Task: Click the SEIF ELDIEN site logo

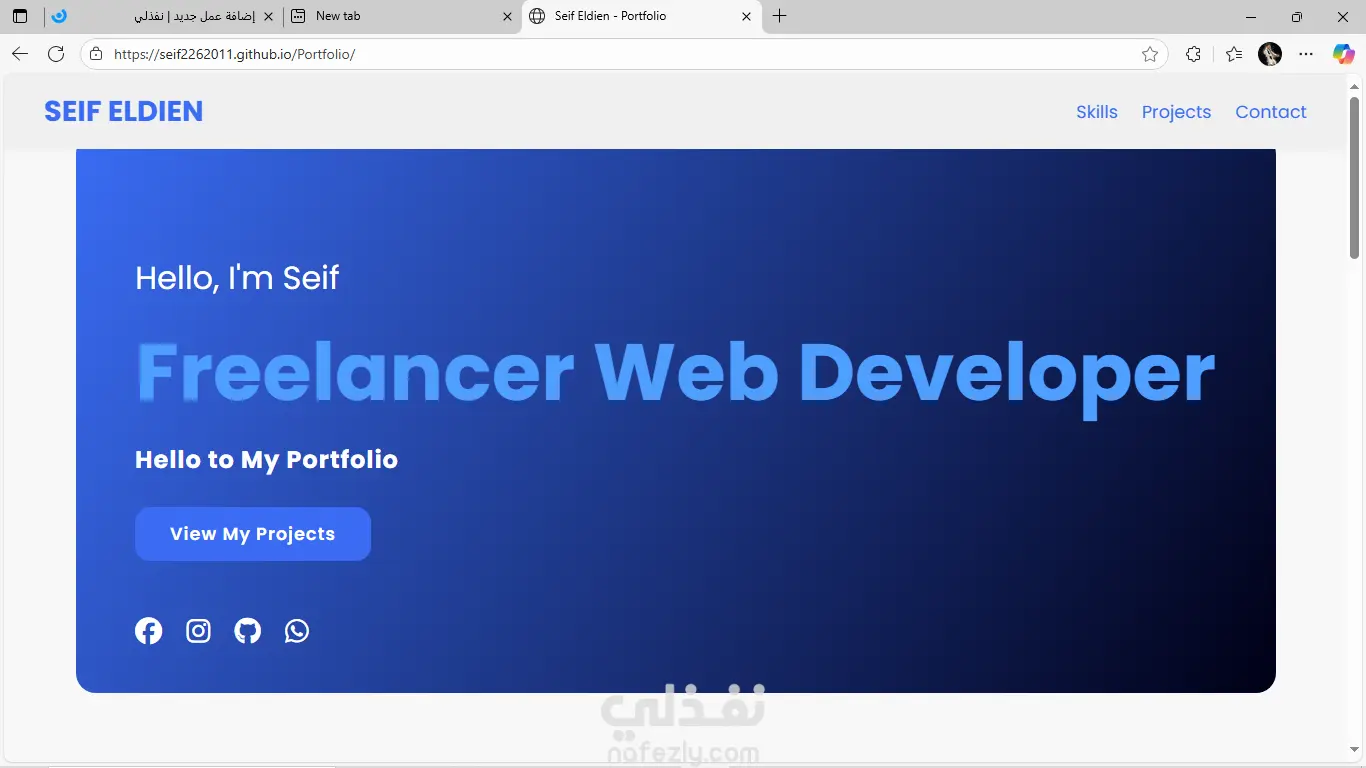Action: (124, 111)
